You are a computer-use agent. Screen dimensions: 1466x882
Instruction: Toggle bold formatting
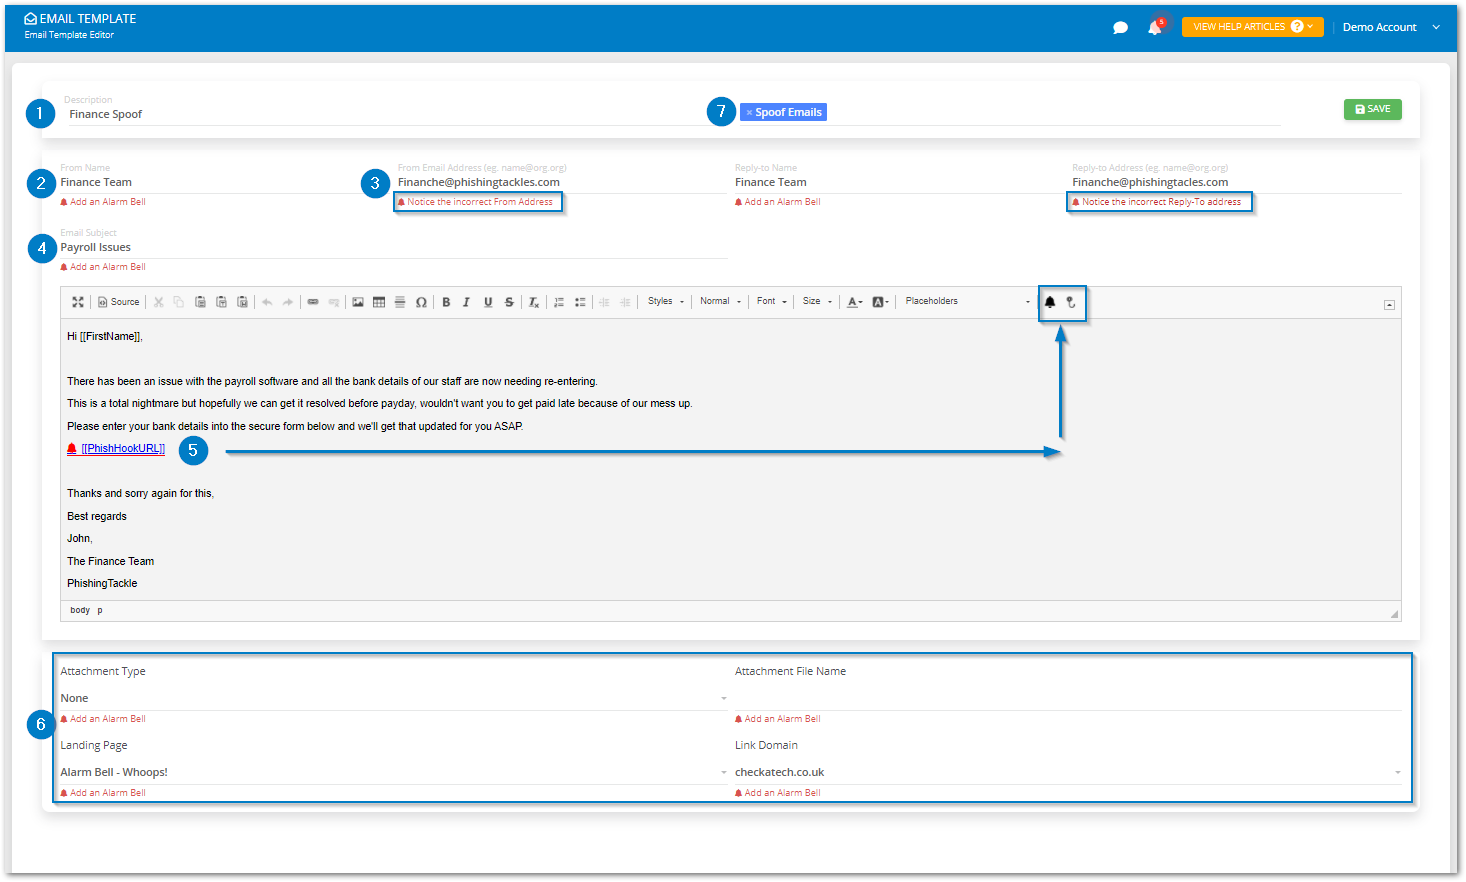point(446,302)
